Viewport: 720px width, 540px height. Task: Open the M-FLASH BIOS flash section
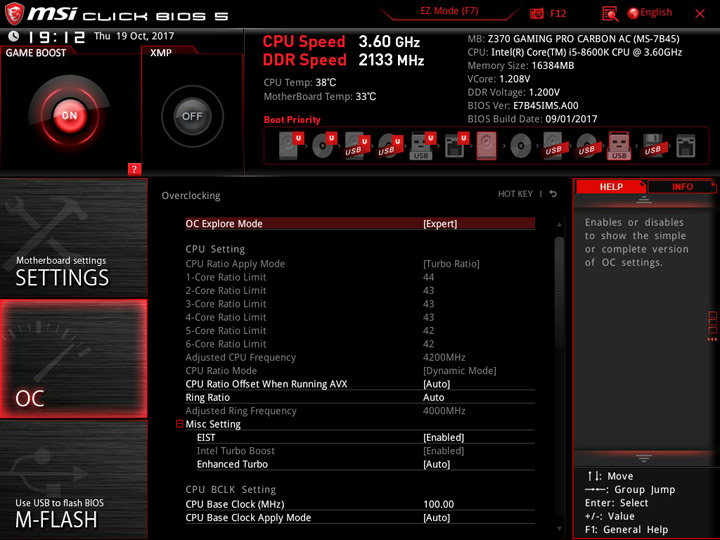[73, 480]
